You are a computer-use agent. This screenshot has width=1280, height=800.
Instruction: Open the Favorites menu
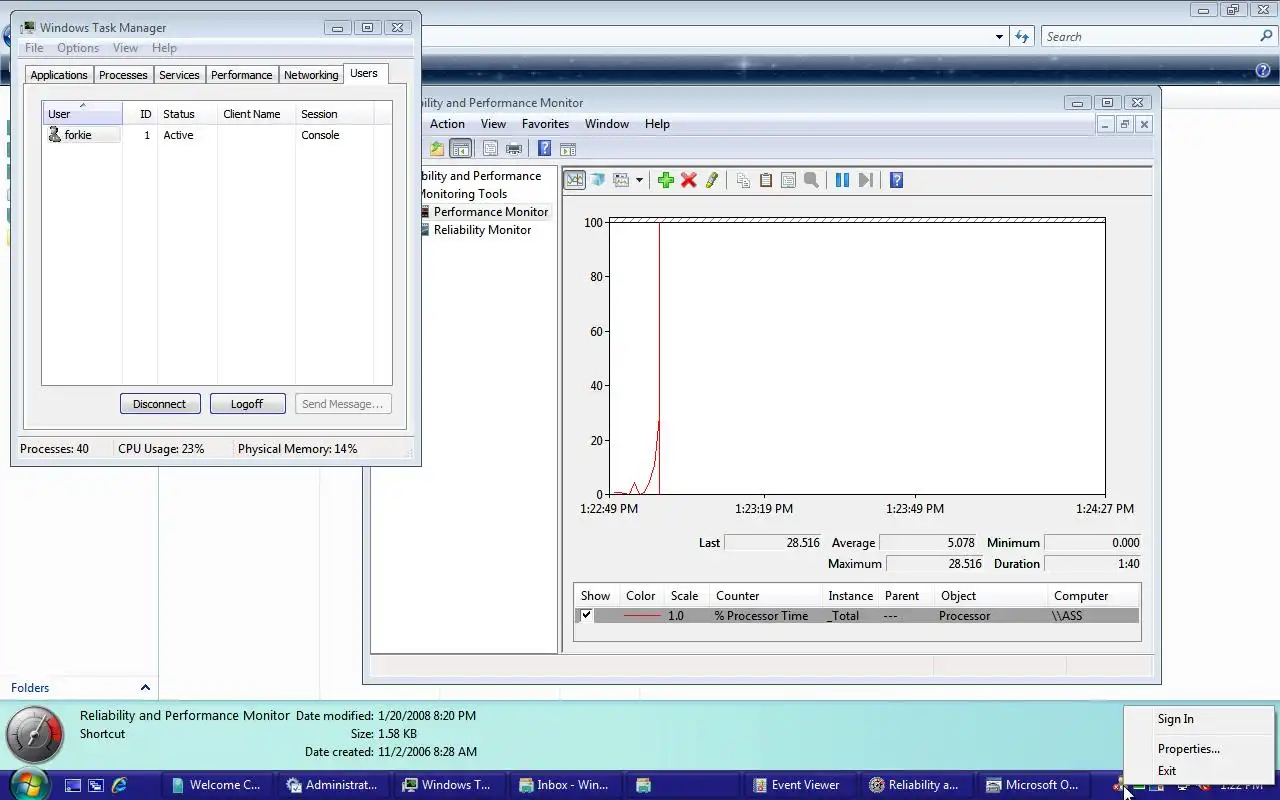(x=545, y=124)
